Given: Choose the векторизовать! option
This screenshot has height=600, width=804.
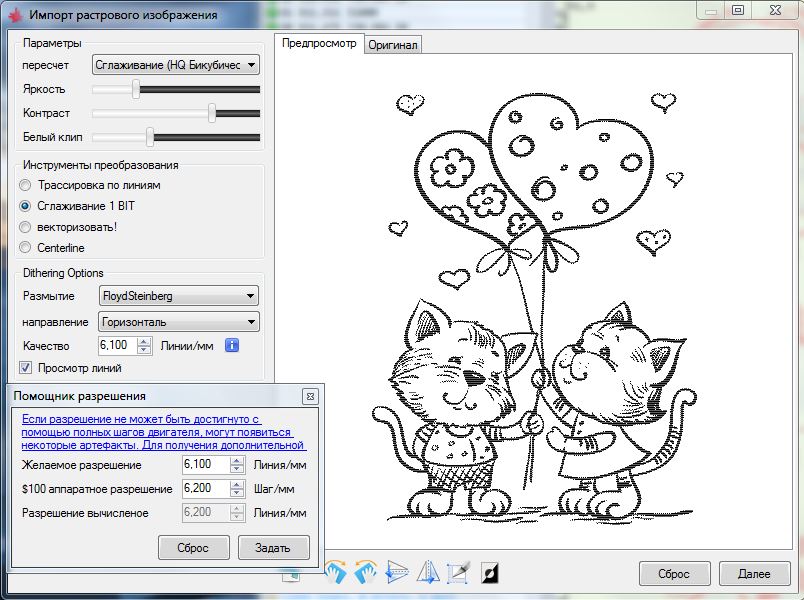Looking at the screenshot, I should (26, 227).
